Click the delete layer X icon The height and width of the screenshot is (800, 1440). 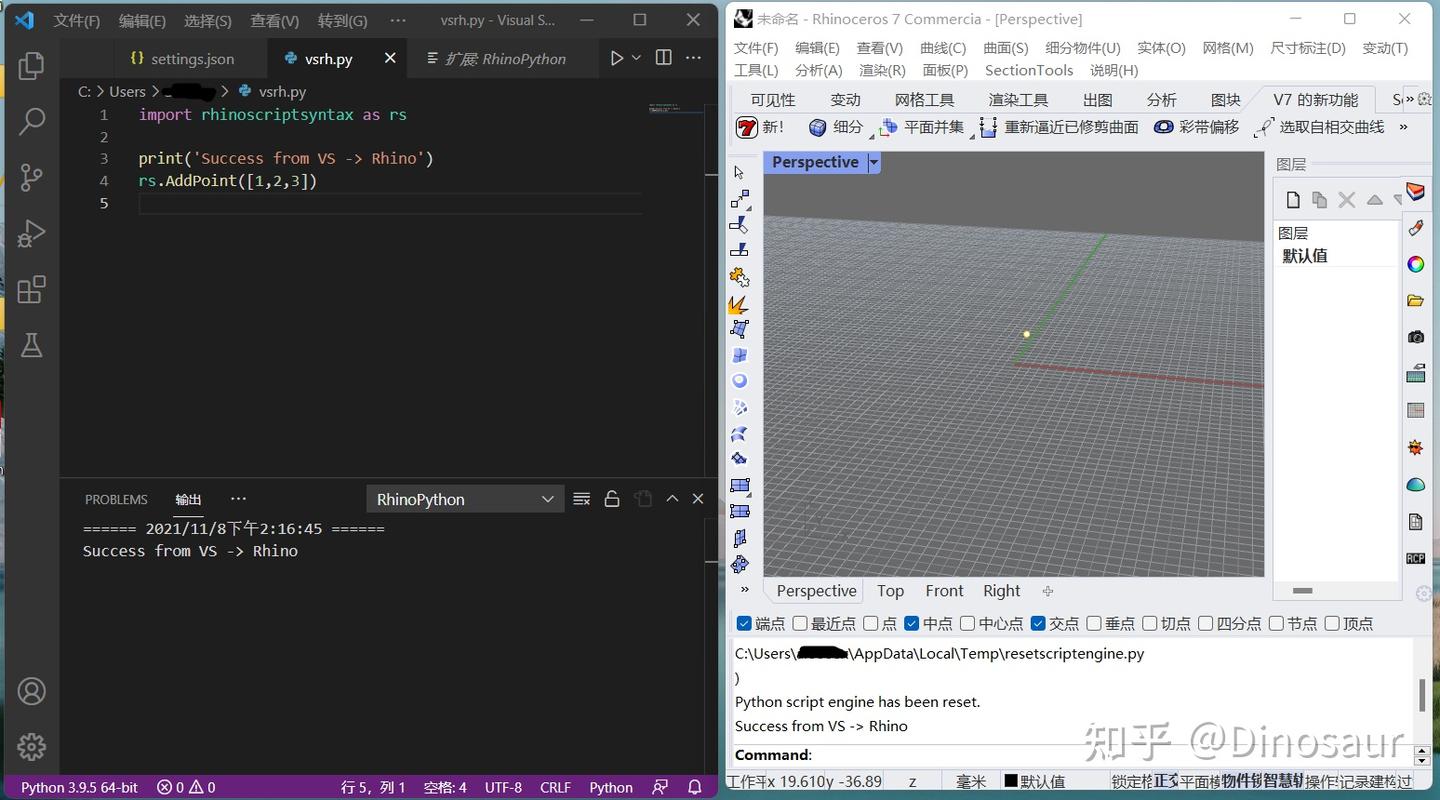[1346, 199]
